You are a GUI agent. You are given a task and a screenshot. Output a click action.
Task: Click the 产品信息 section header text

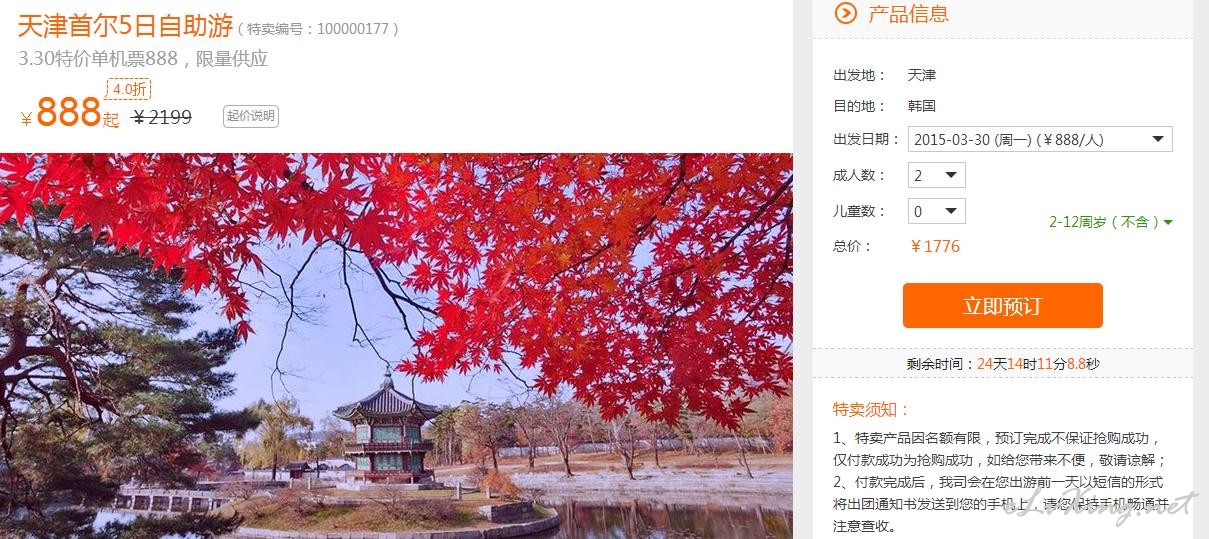coord(908,13)
